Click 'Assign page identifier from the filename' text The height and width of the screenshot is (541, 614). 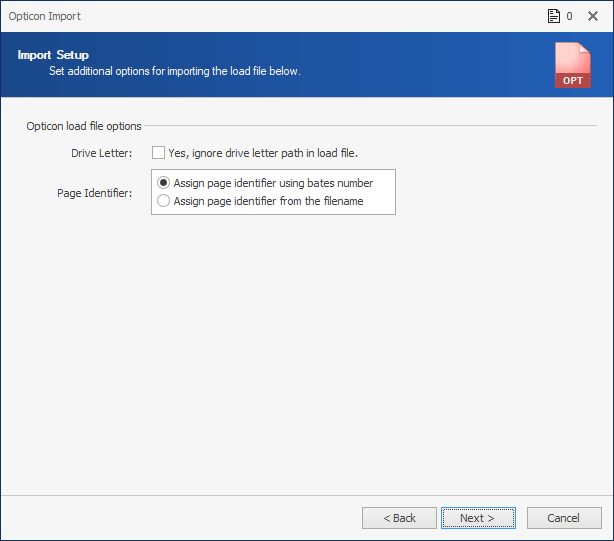[268, 201]
